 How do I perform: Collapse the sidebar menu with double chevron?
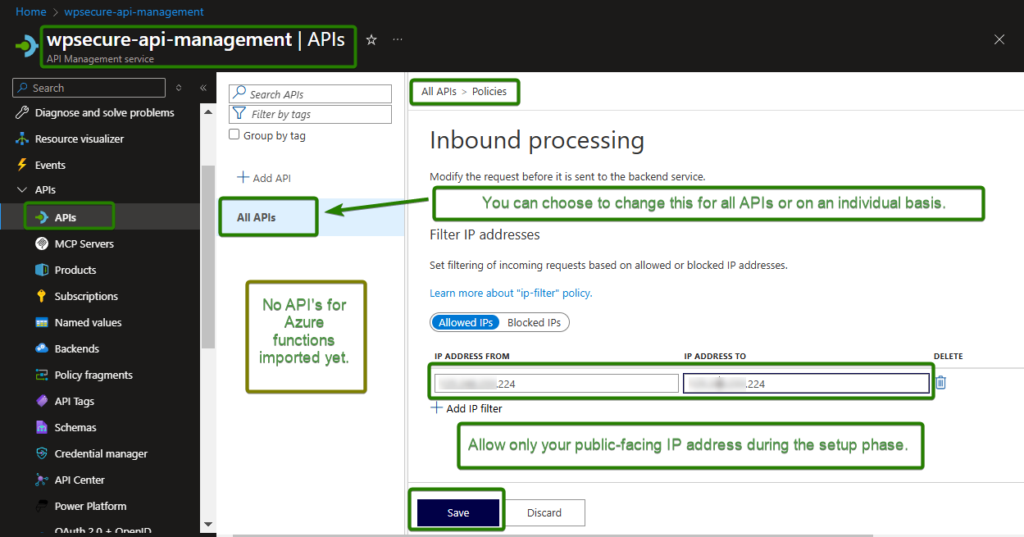pos(203,88)
